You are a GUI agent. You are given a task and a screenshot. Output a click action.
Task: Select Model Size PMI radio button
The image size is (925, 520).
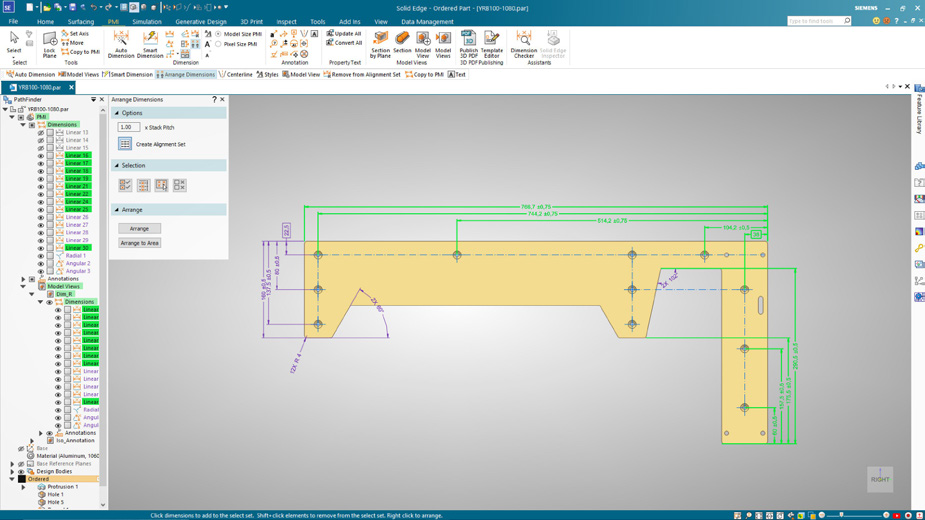pyautogui.click(x=218, y=34)
